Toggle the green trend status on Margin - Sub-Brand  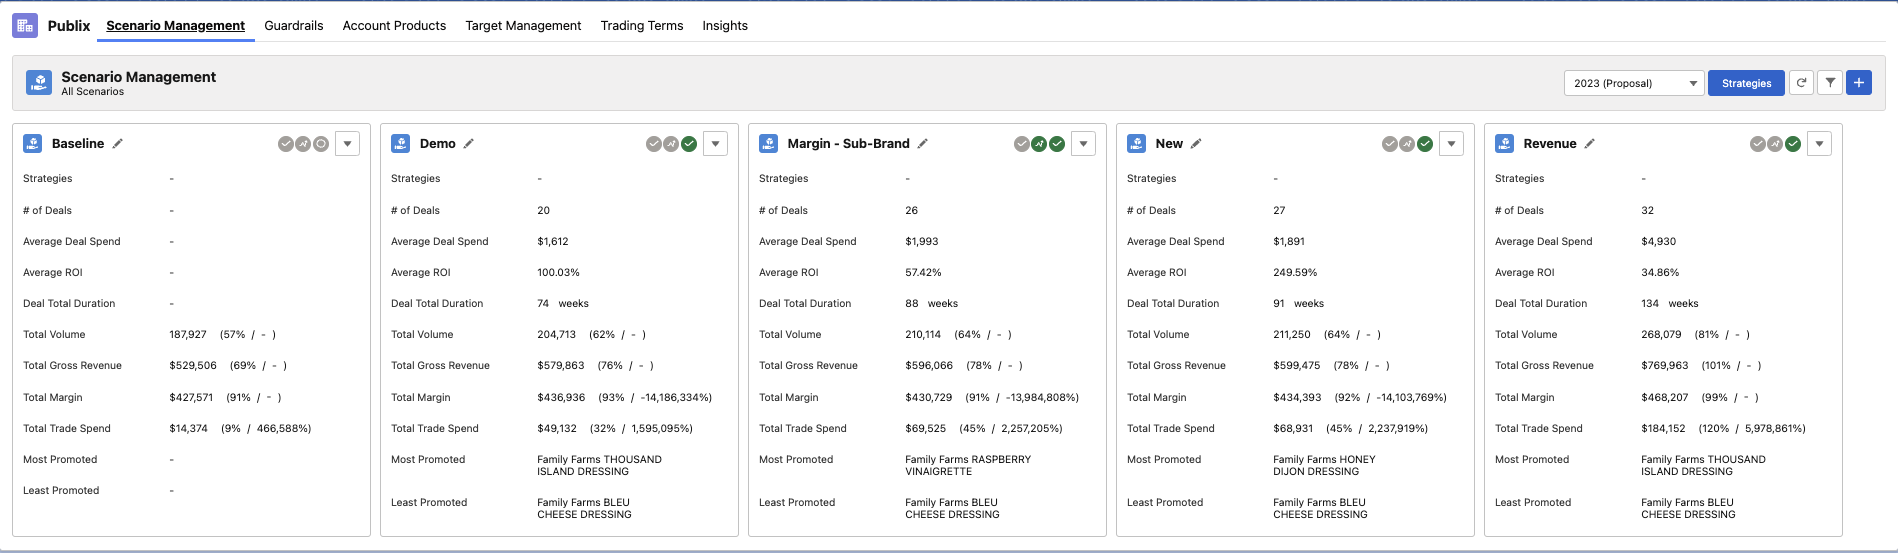1039,144
